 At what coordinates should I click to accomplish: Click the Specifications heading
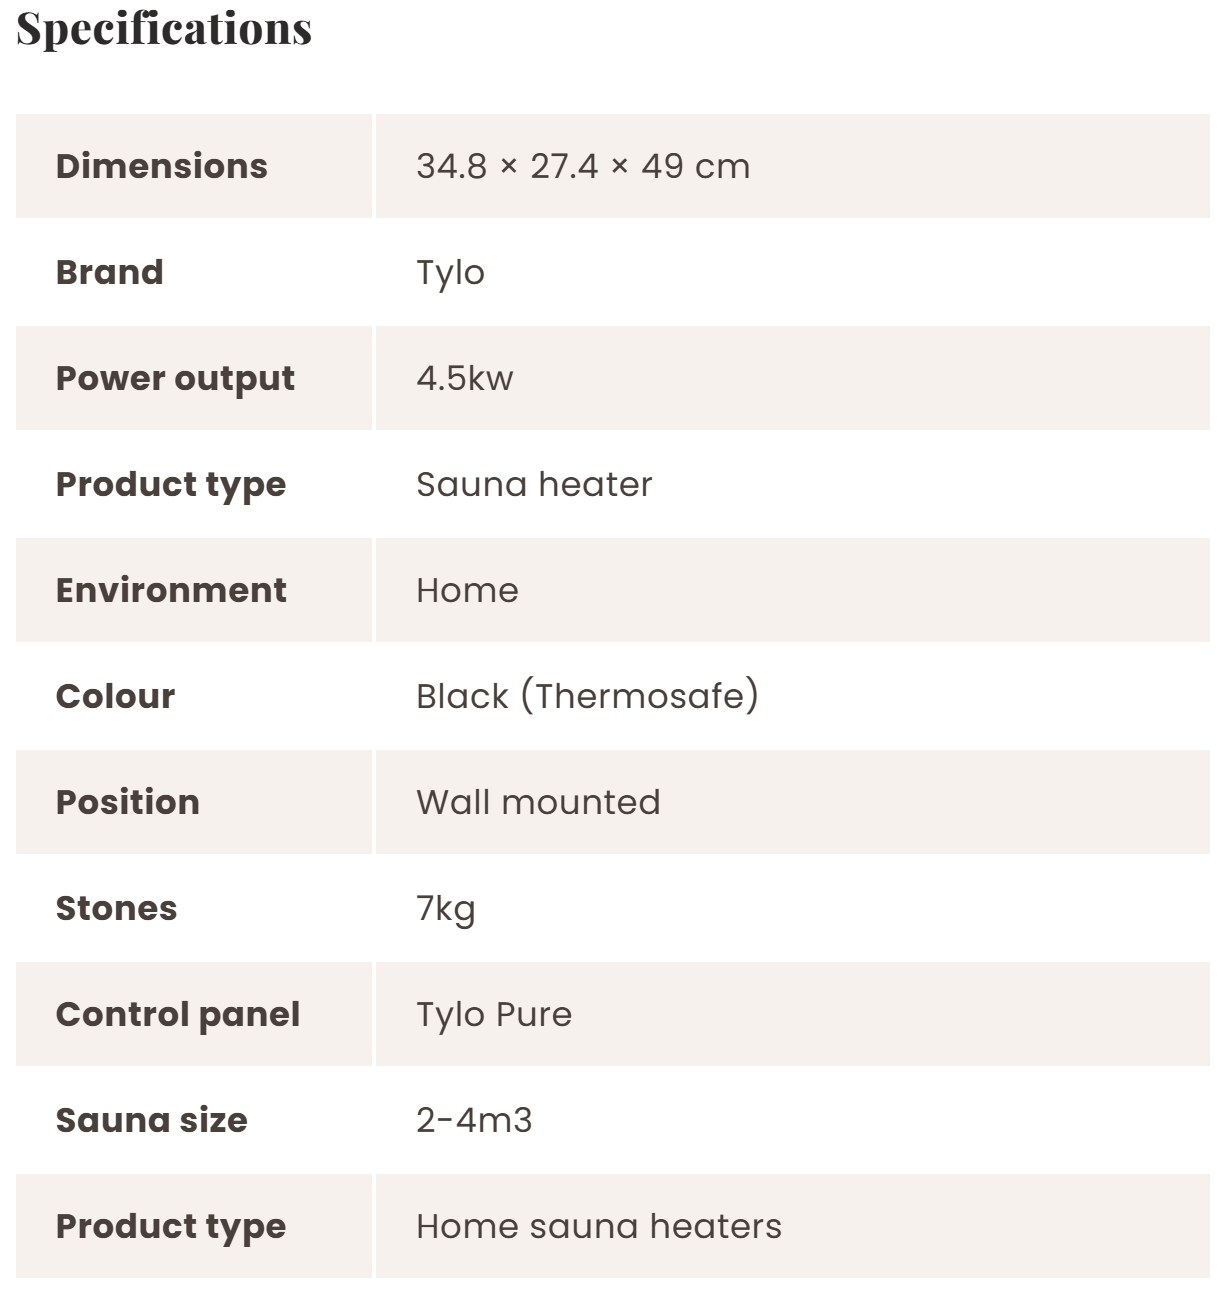tap(164, 29)
